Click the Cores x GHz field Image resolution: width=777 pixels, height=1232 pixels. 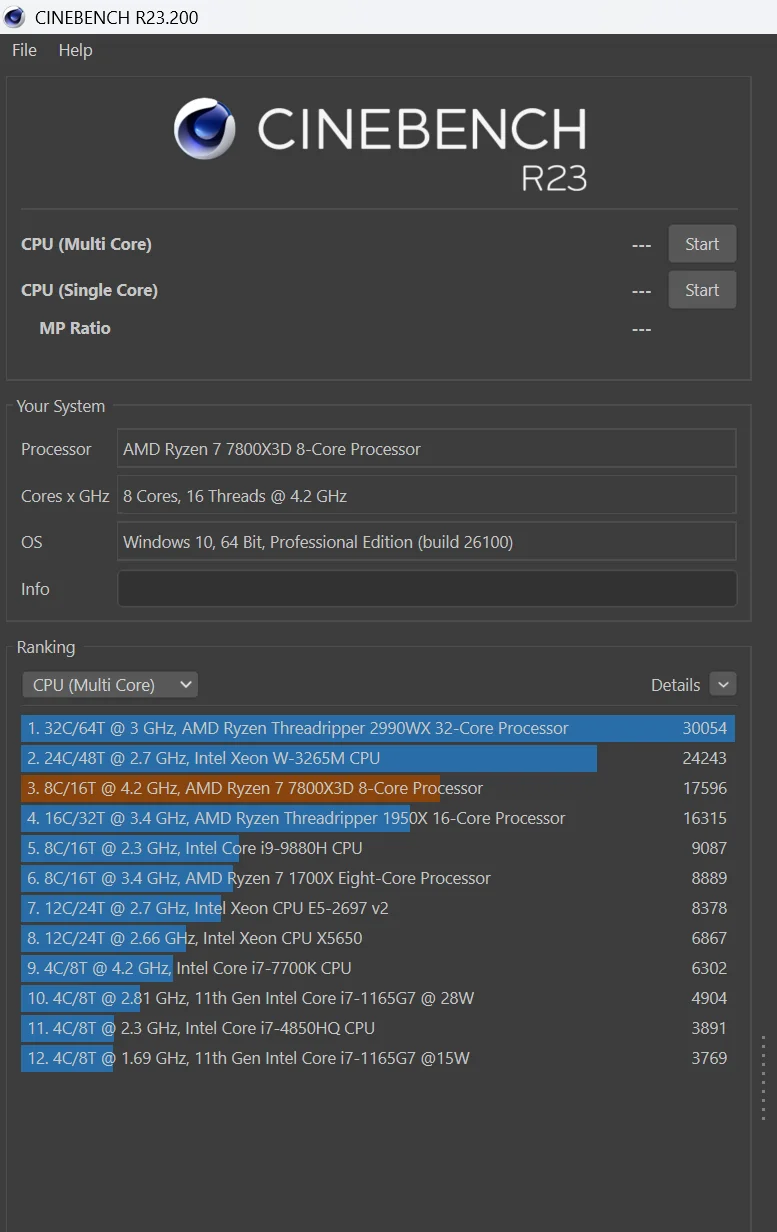click(427, 495)
